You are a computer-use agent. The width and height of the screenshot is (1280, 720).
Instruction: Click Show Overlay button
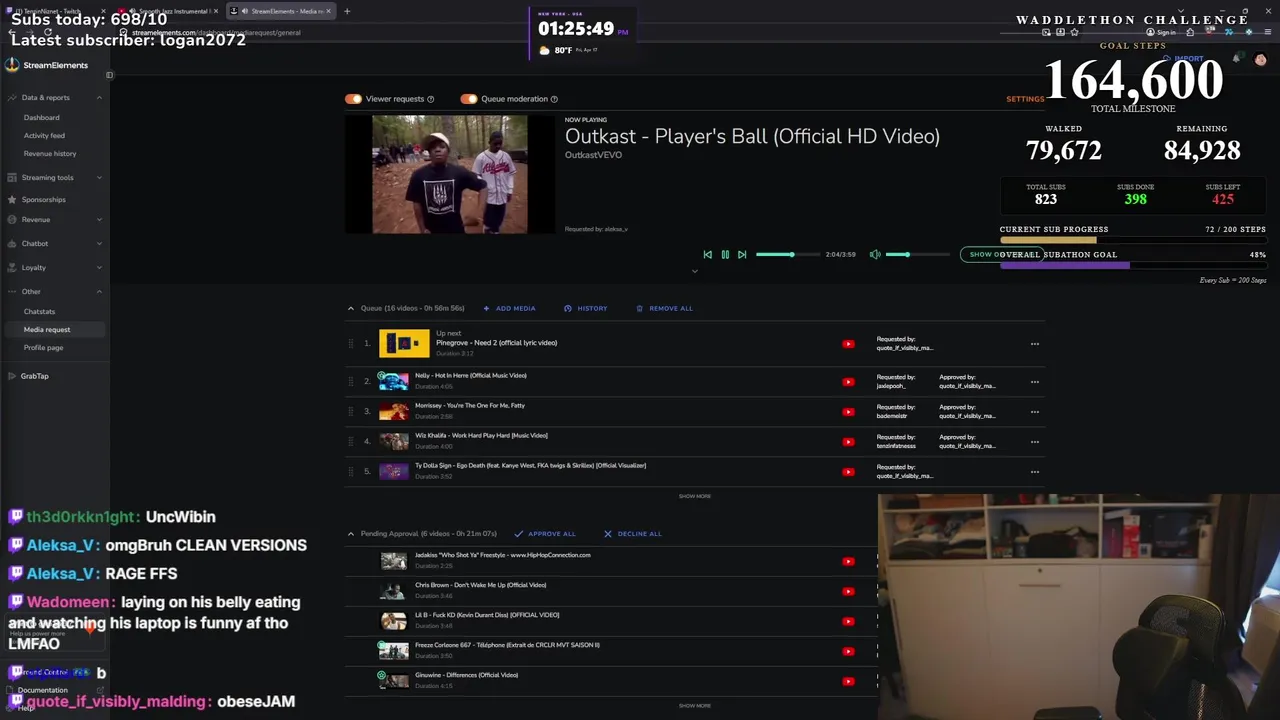pos(1001,255)
